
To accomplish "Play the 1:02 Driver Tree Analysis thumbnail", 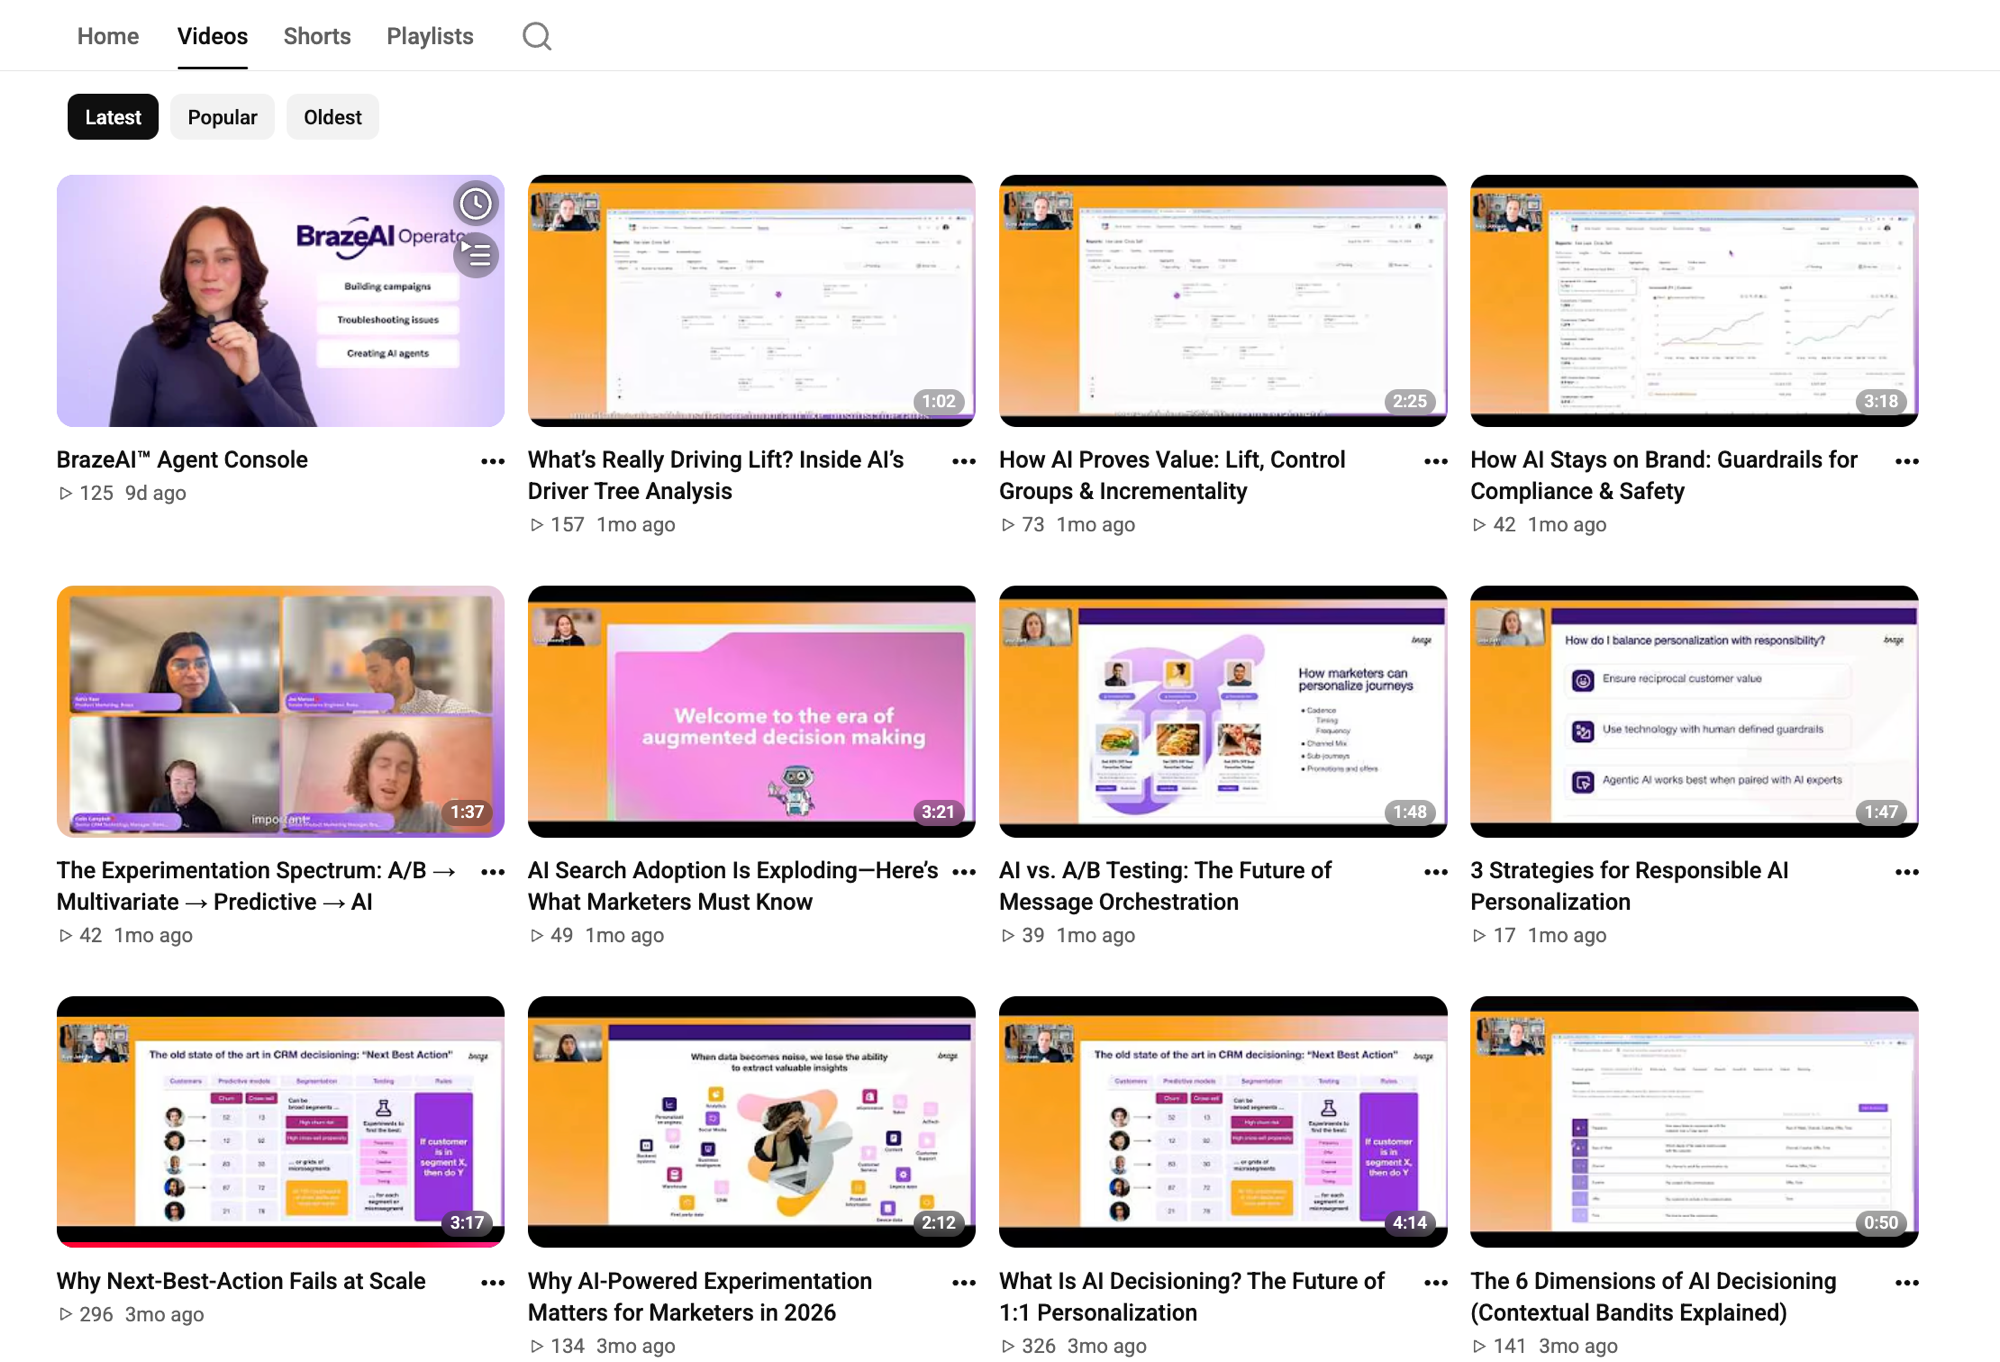I will pos(751,301).
